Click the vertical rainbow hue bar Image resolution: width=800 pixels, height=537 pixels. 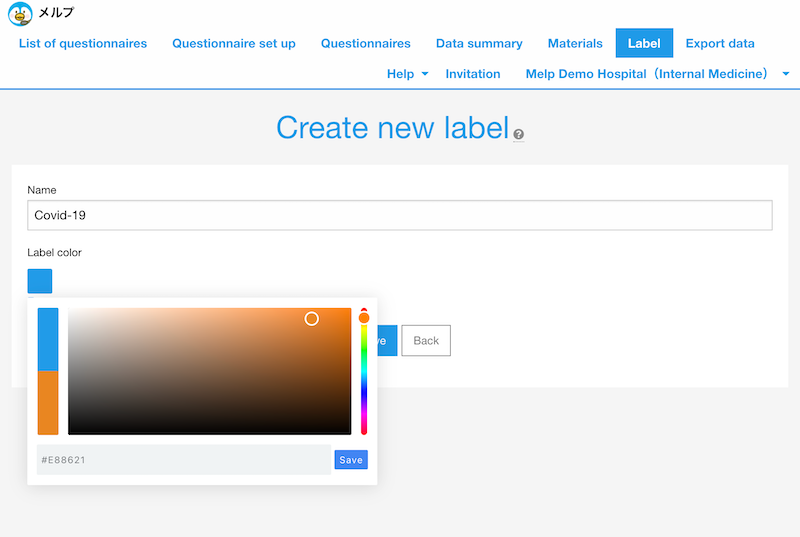(364, 371)
